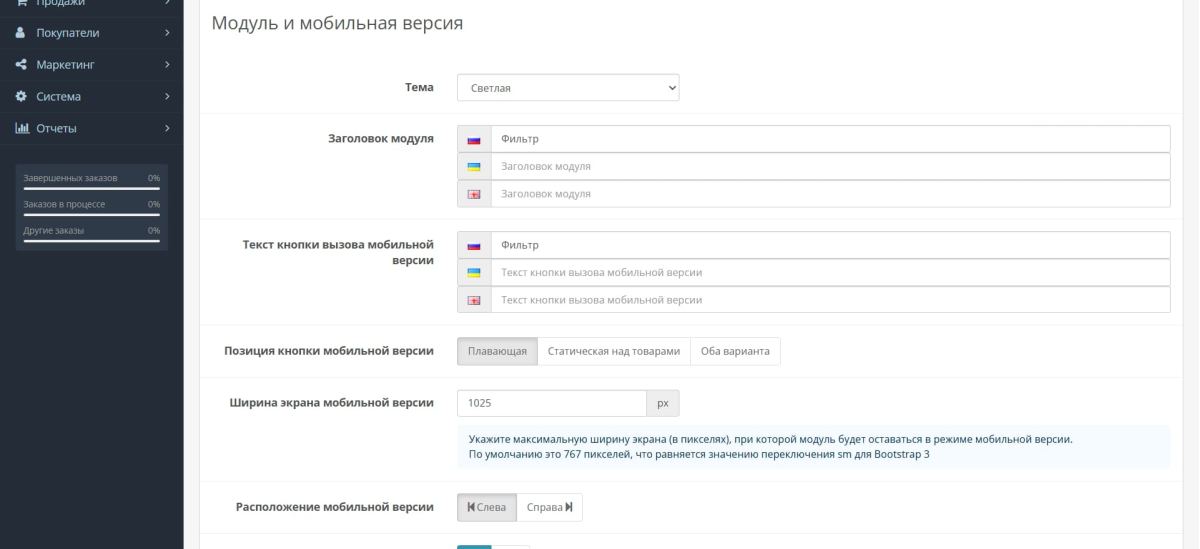Click the Система gear icon in sidebar

(x=21, y=97)
